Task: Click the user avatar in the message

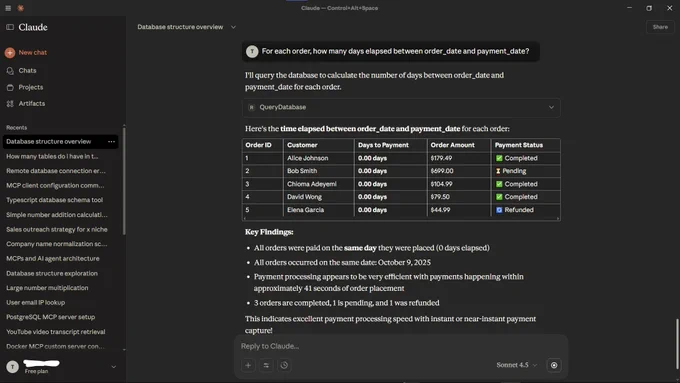Action: (252, 52)
